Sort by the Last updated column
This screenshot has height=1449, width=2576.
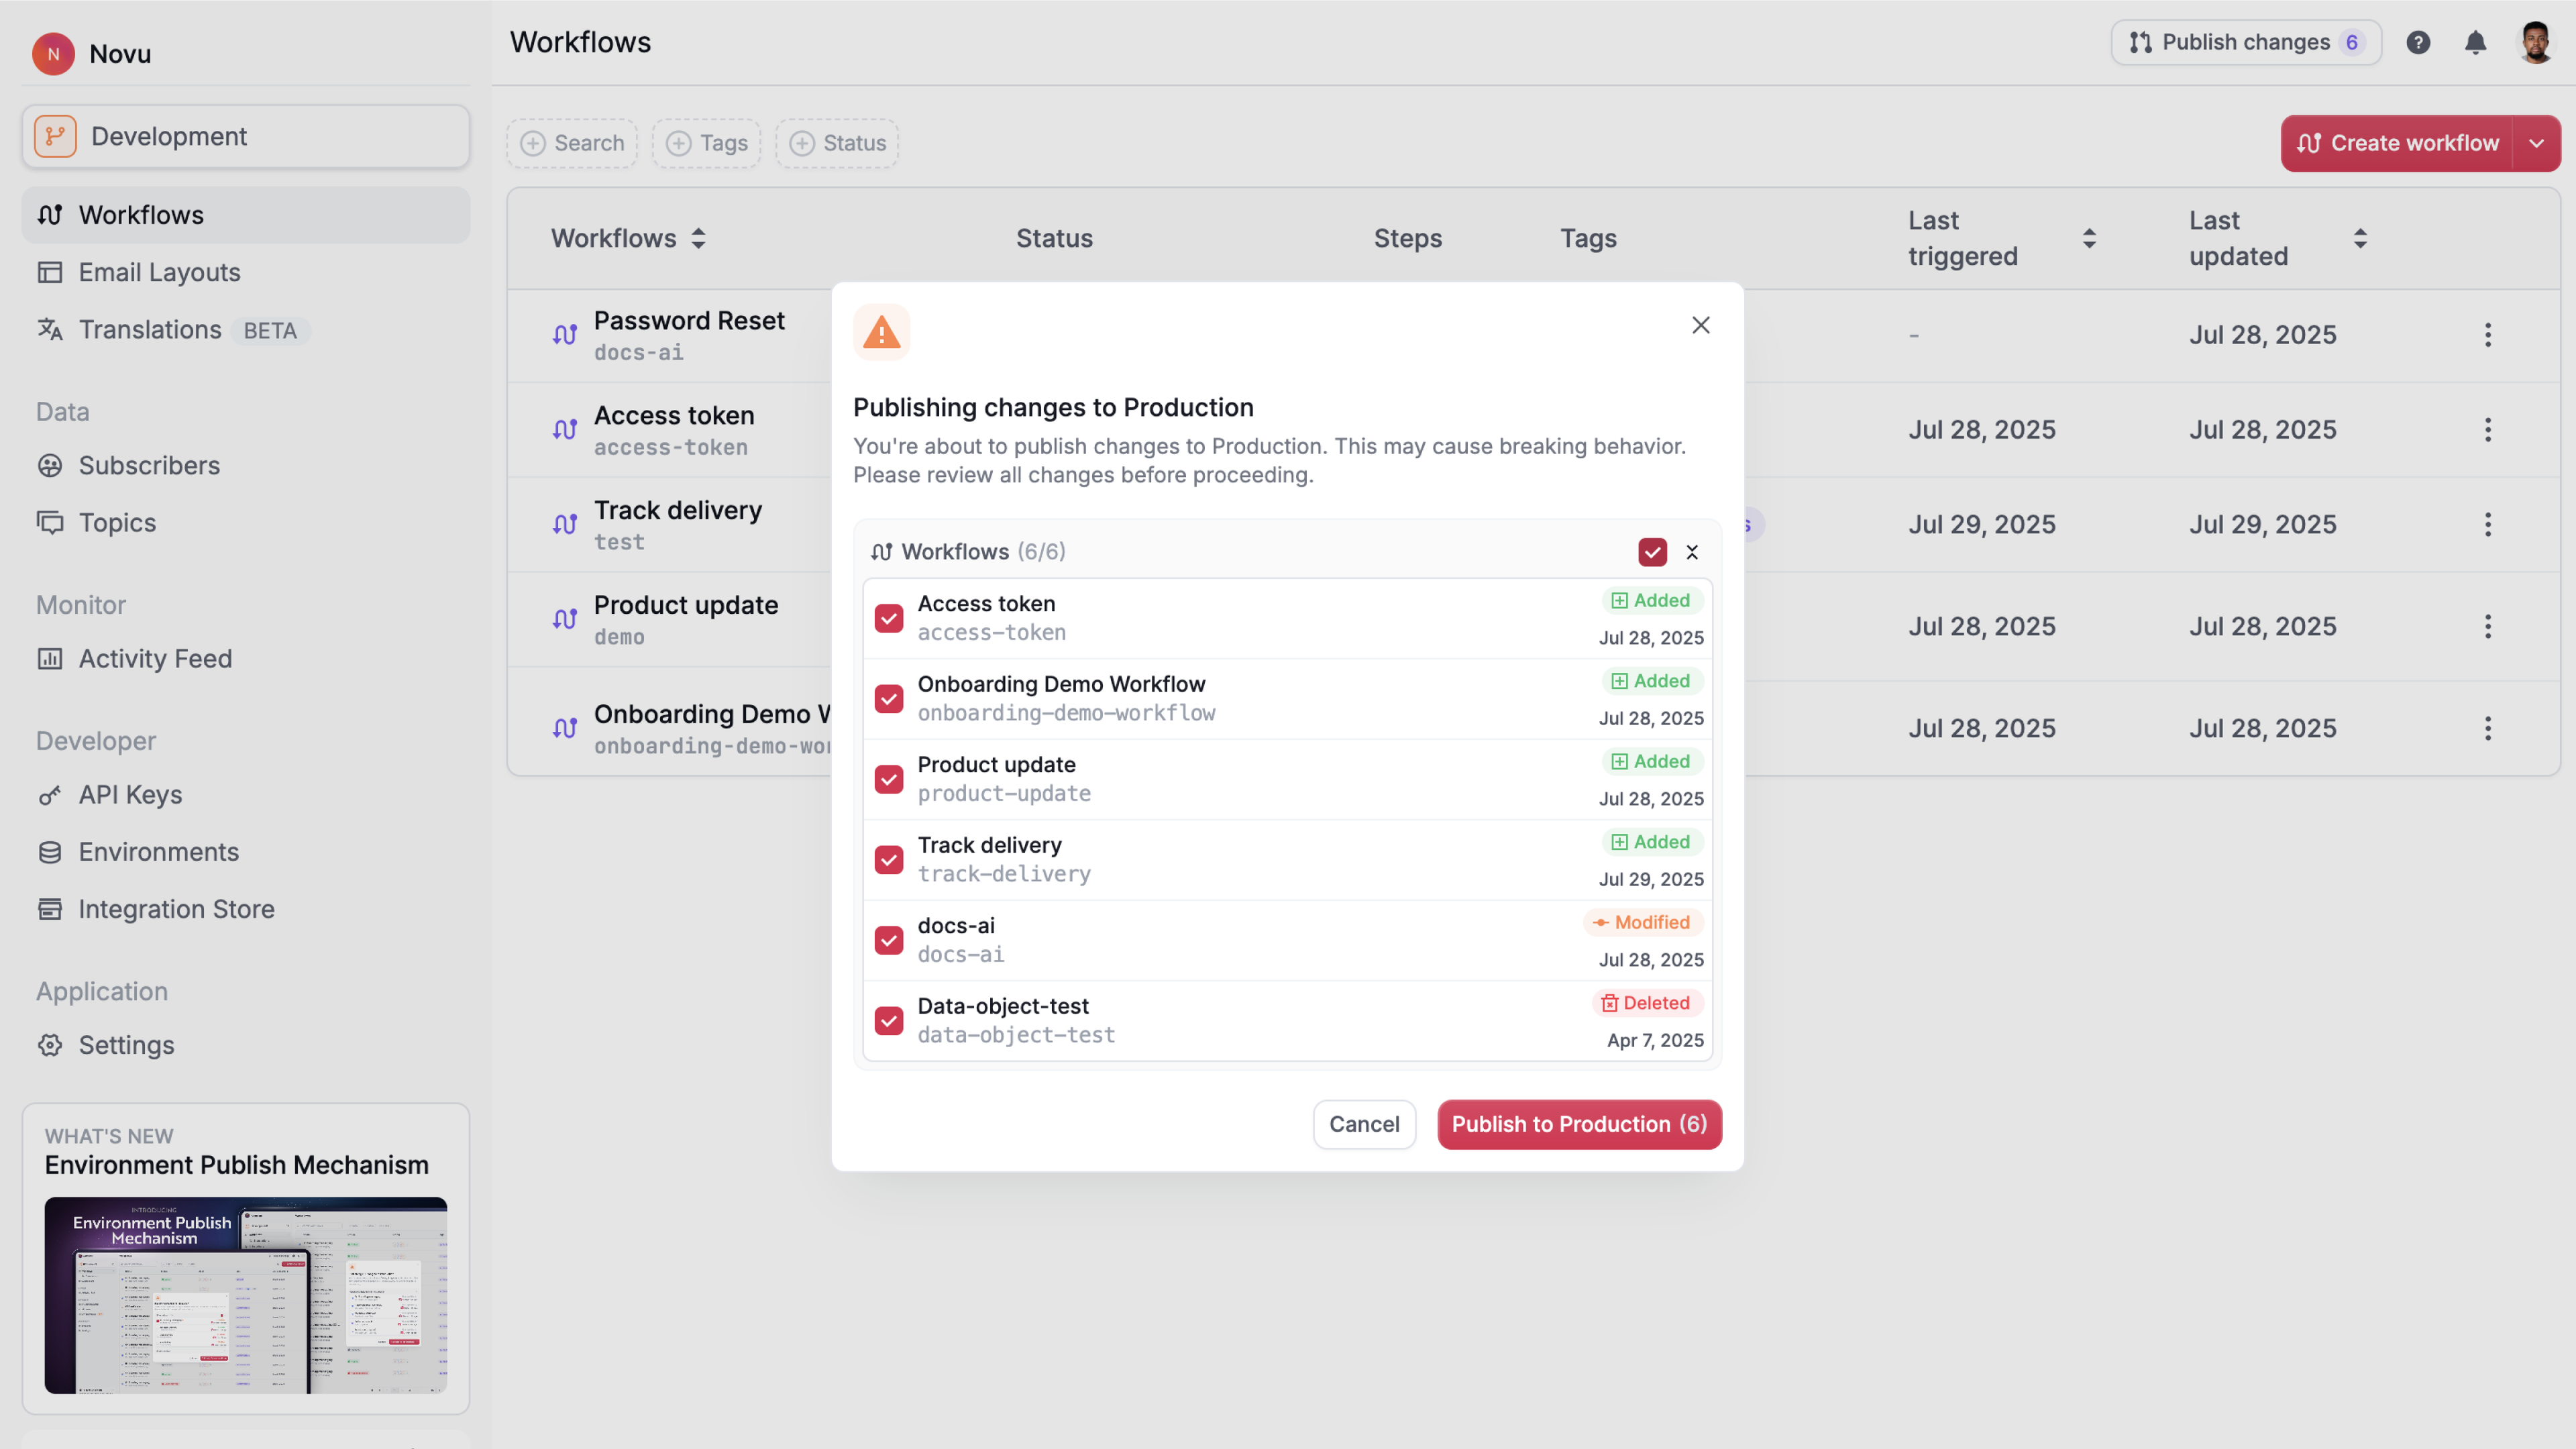point(2360,238)
